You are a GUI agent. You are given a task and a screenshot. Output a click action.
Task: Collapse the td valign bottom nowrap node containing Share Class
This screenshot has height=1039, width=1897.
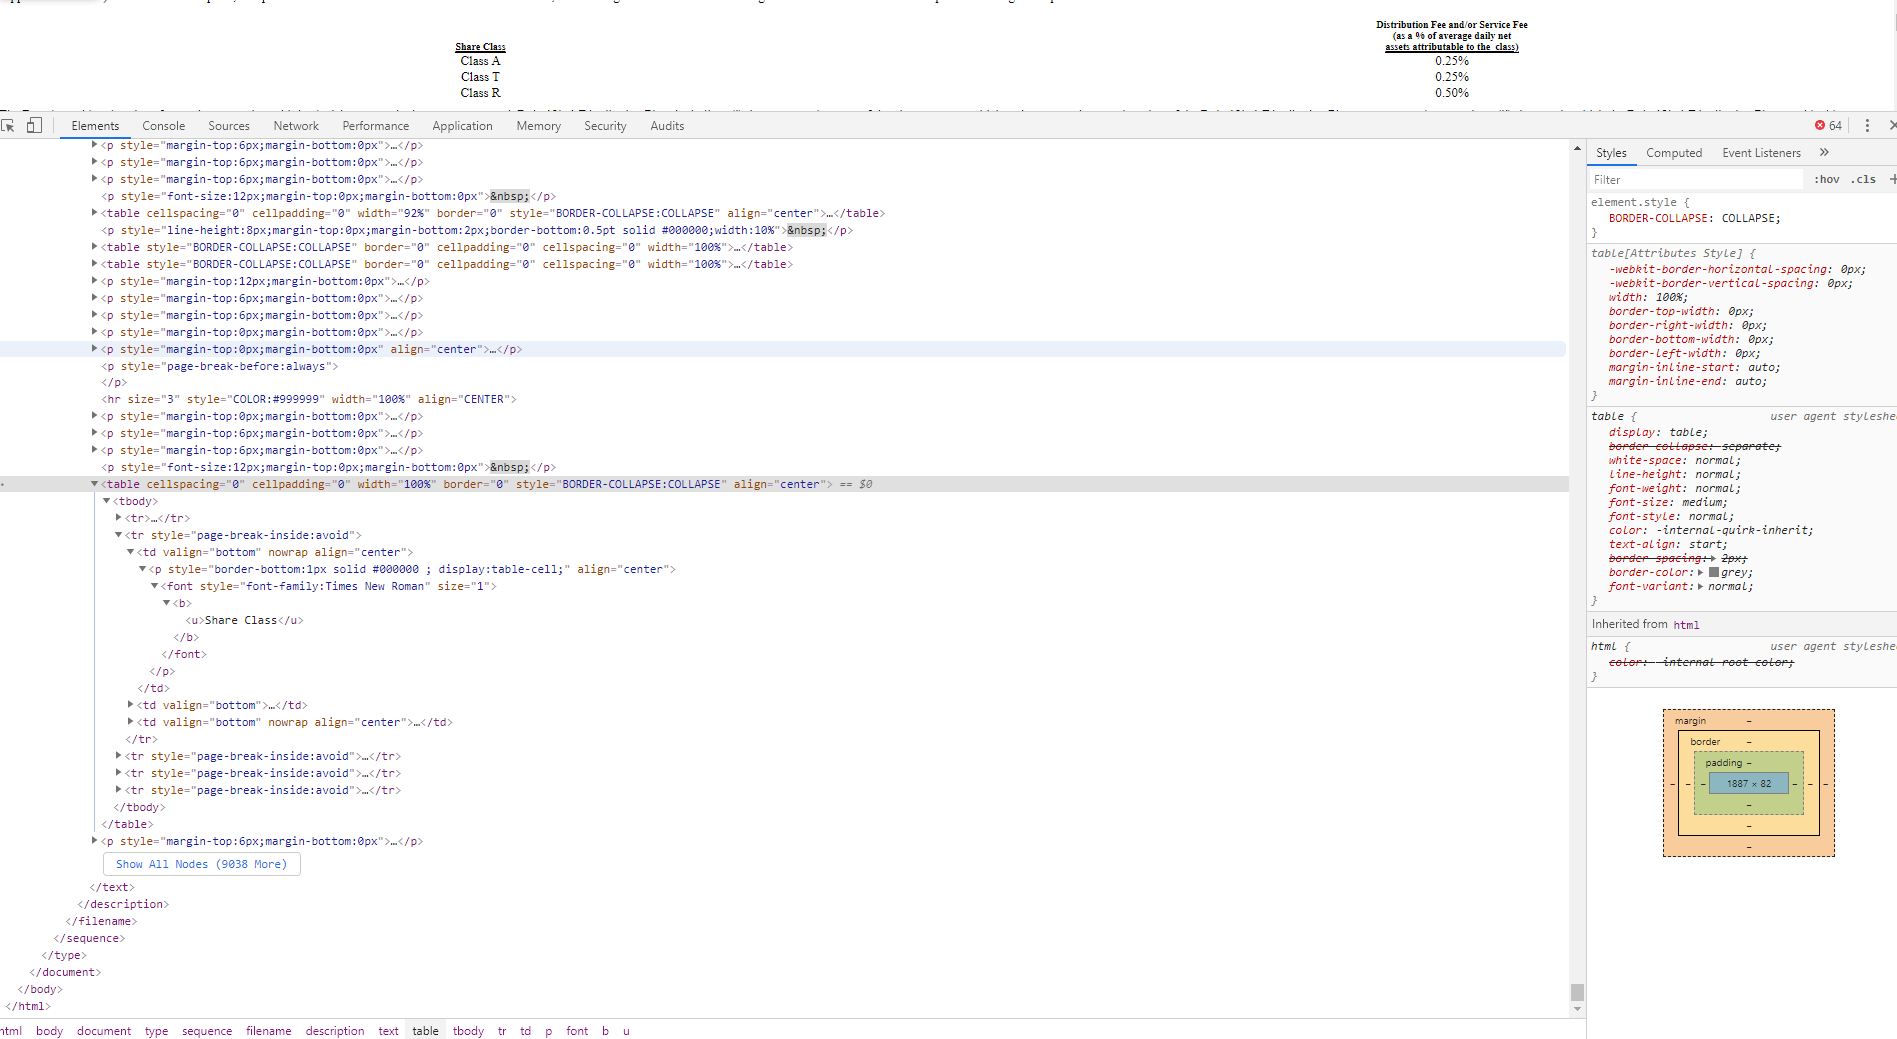click(131, 552)
